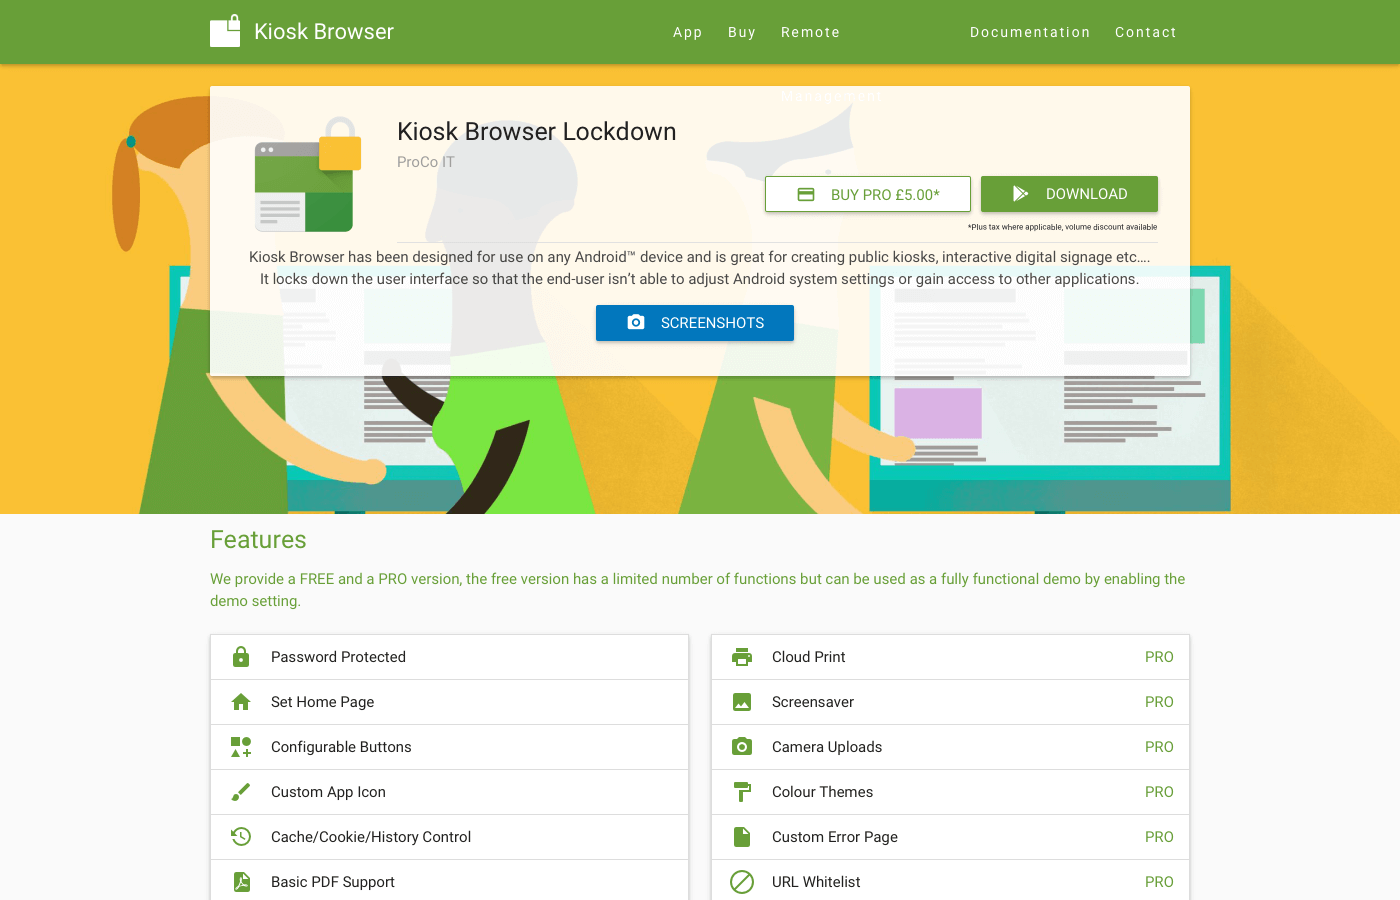Click the printer icon beside Cloud Print
This screenshot has width=1400, height=900.
[x=742, y=657]
